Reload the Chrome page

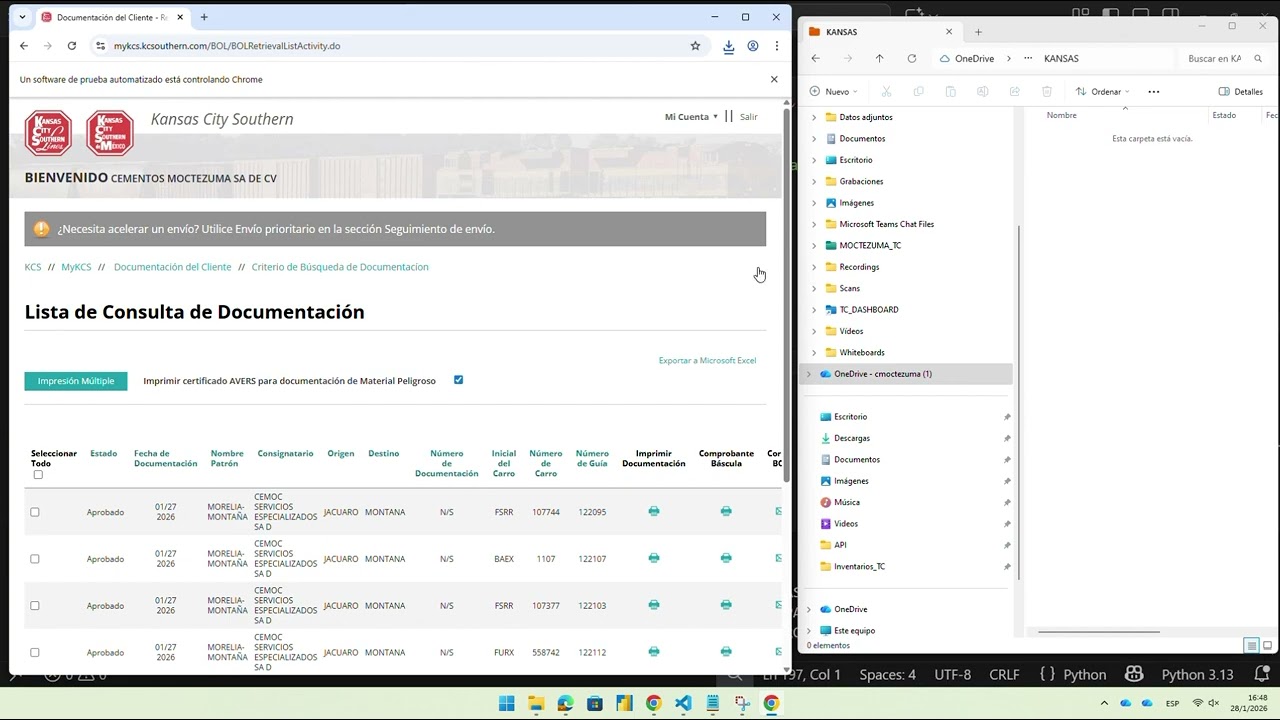pyautogui.click(x=72, y=46)
